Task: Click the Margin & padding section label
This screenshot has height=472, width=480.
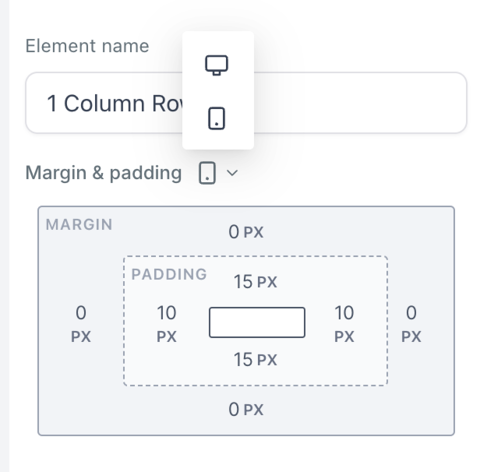Action: [x=104, y=173]
